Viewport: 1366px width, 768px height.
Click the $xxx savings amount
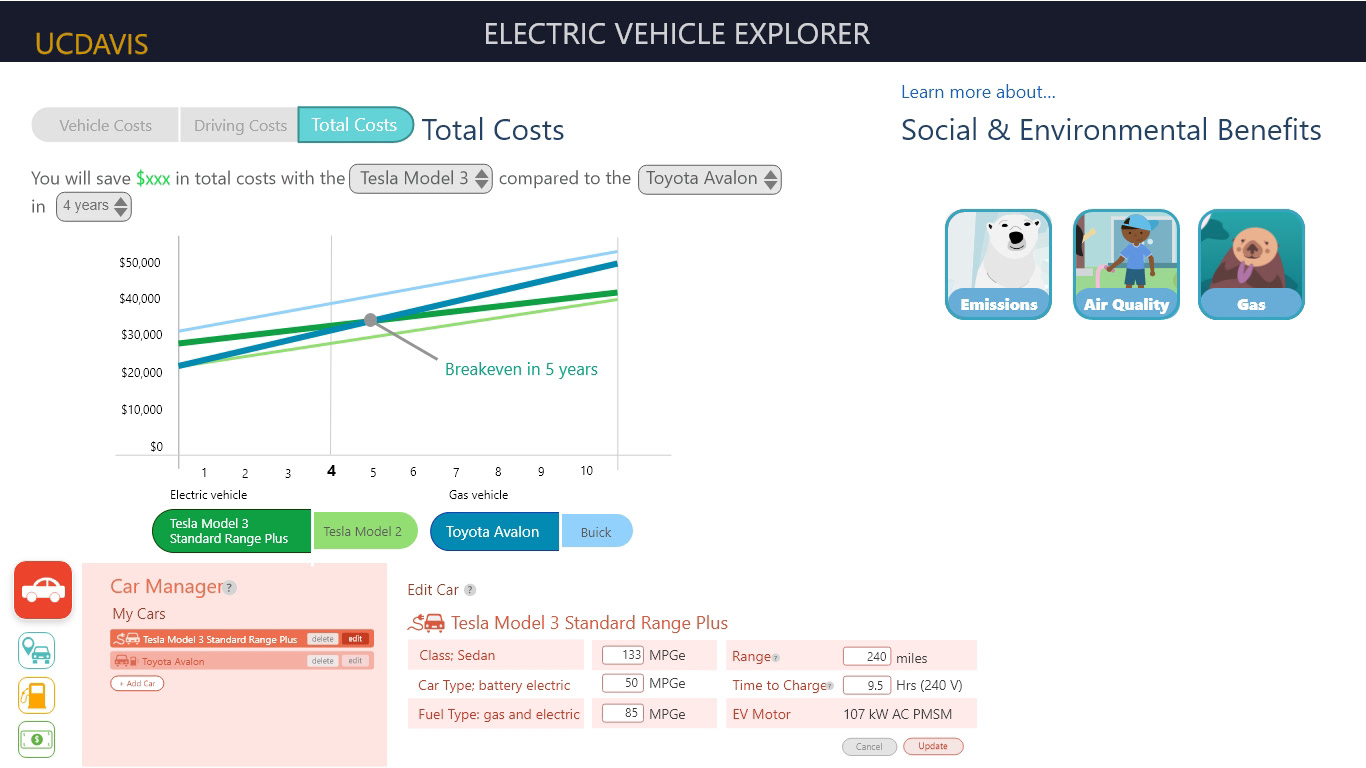click(153, 179)
